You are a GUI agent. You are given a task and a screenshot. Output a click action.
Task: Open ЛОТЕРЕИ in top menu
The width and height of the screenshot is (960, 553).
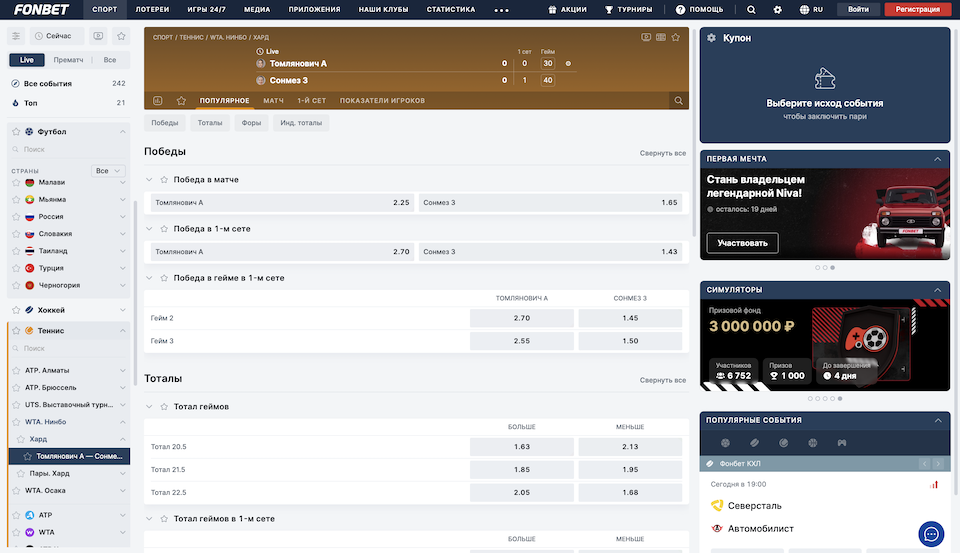point(152,10)
